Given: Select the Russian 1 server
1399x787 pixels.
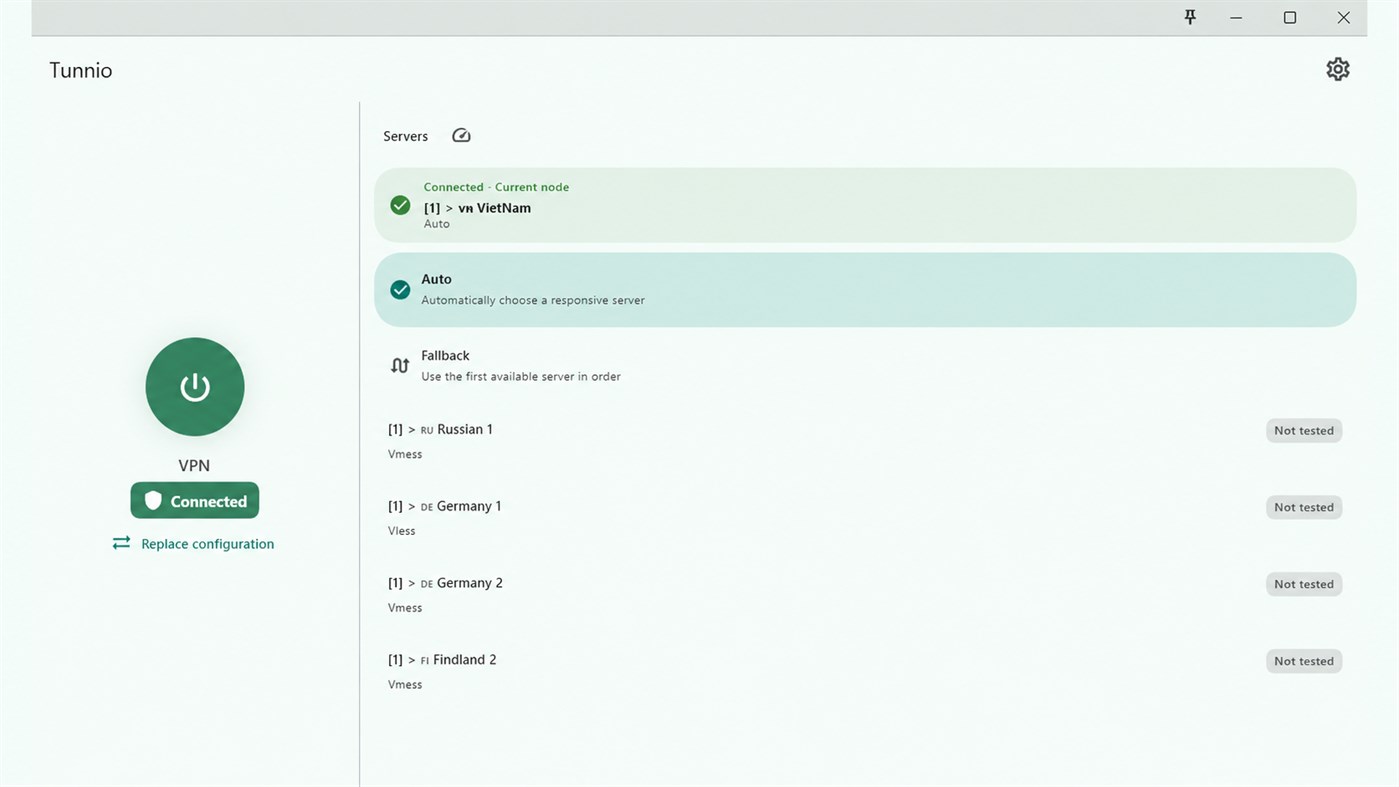Looking at the screenshot, I should (865, 441).
